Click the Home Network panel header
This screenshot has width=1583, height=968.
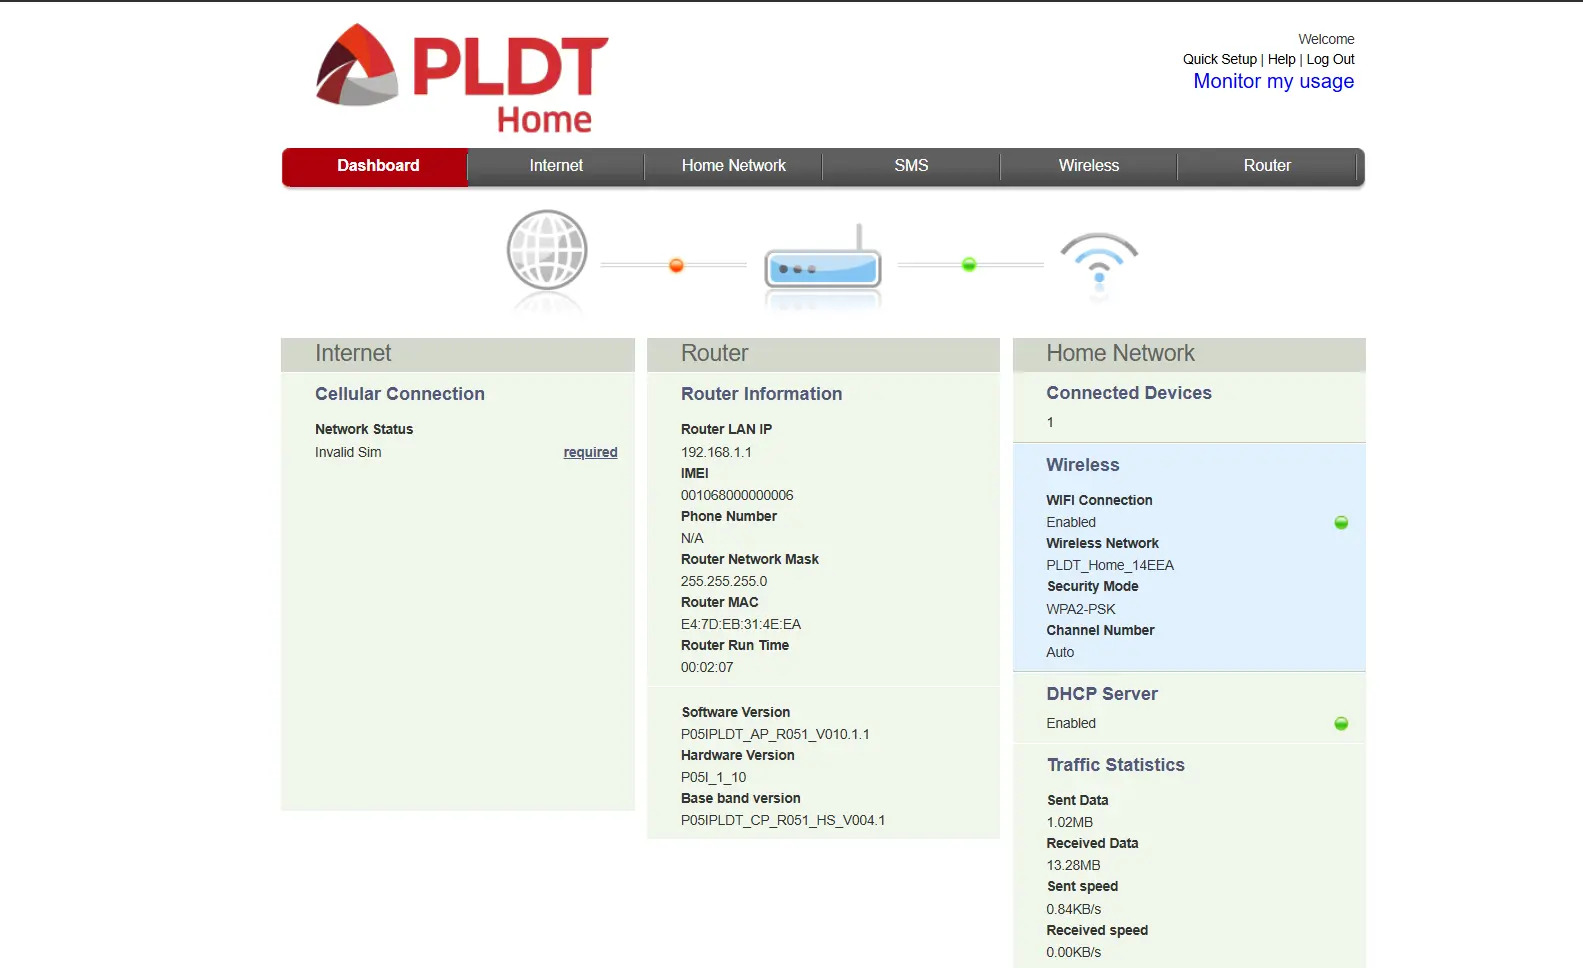pos(1189,354)
